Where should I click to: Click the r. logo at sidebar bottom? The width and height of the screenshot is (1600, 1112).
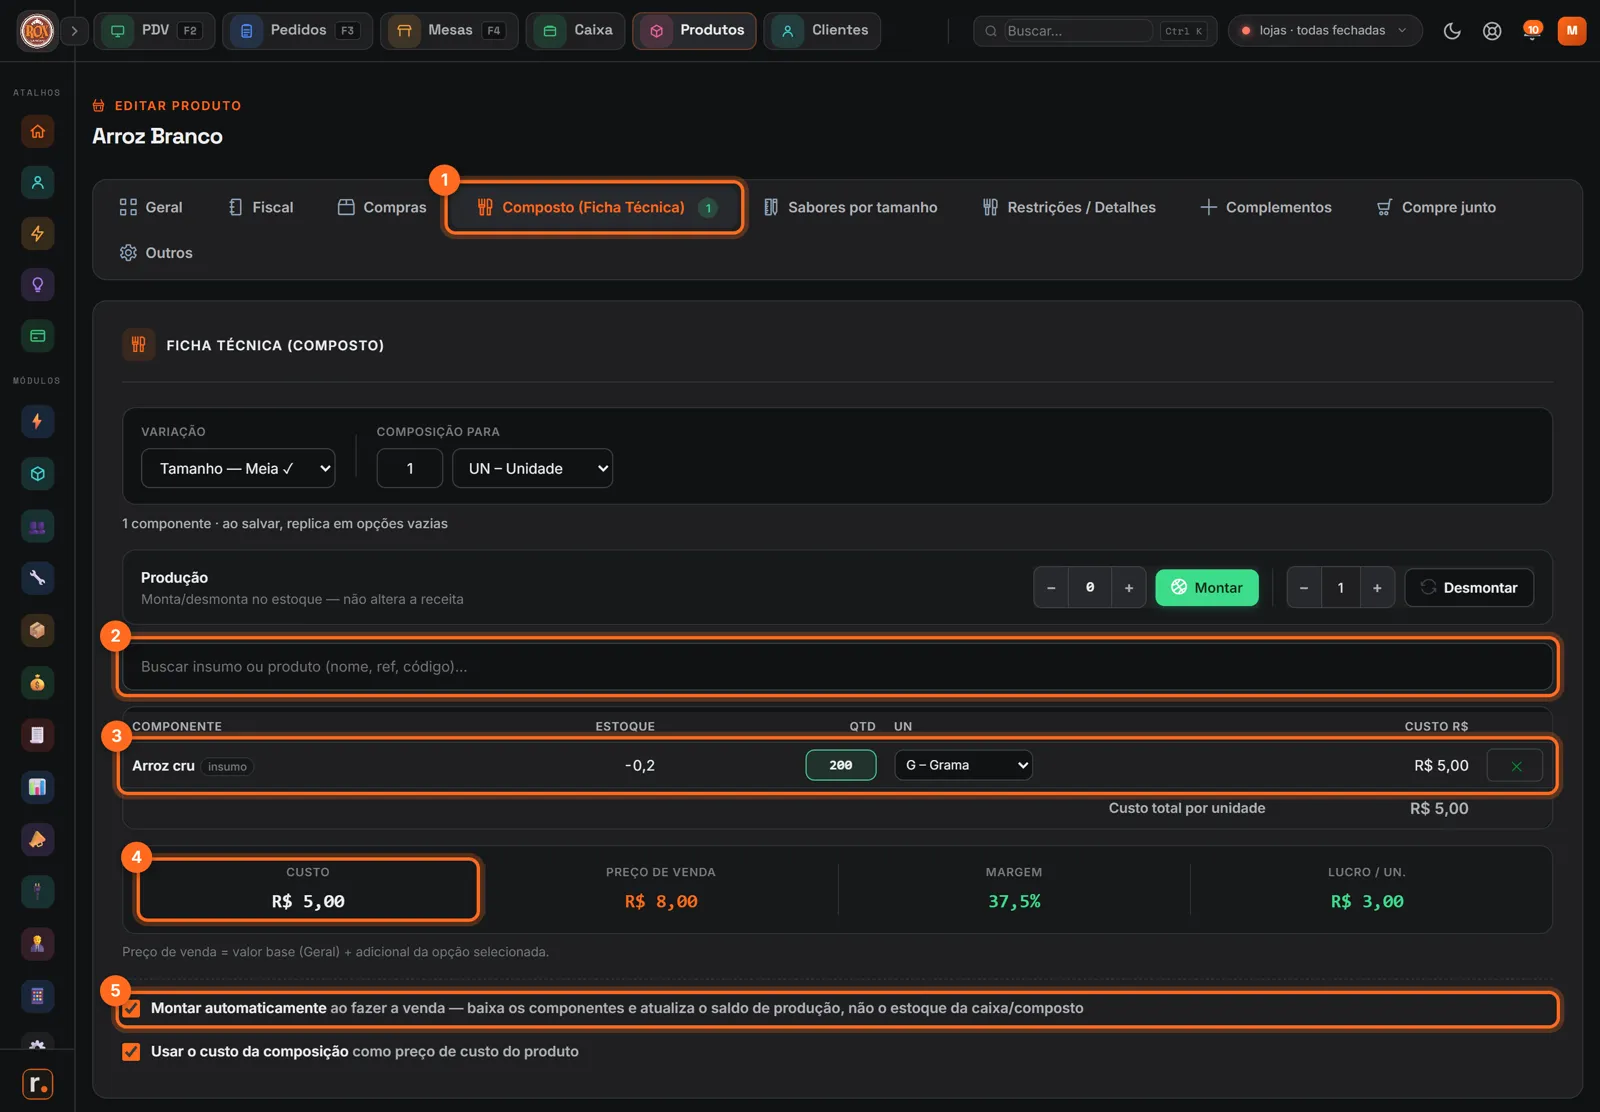[37, 1084]
